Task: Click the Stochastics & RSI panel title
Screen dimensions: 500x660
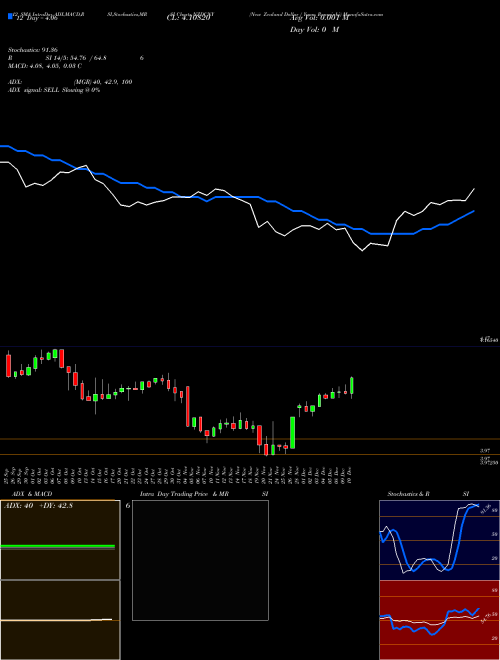Action: coord(428,494)
